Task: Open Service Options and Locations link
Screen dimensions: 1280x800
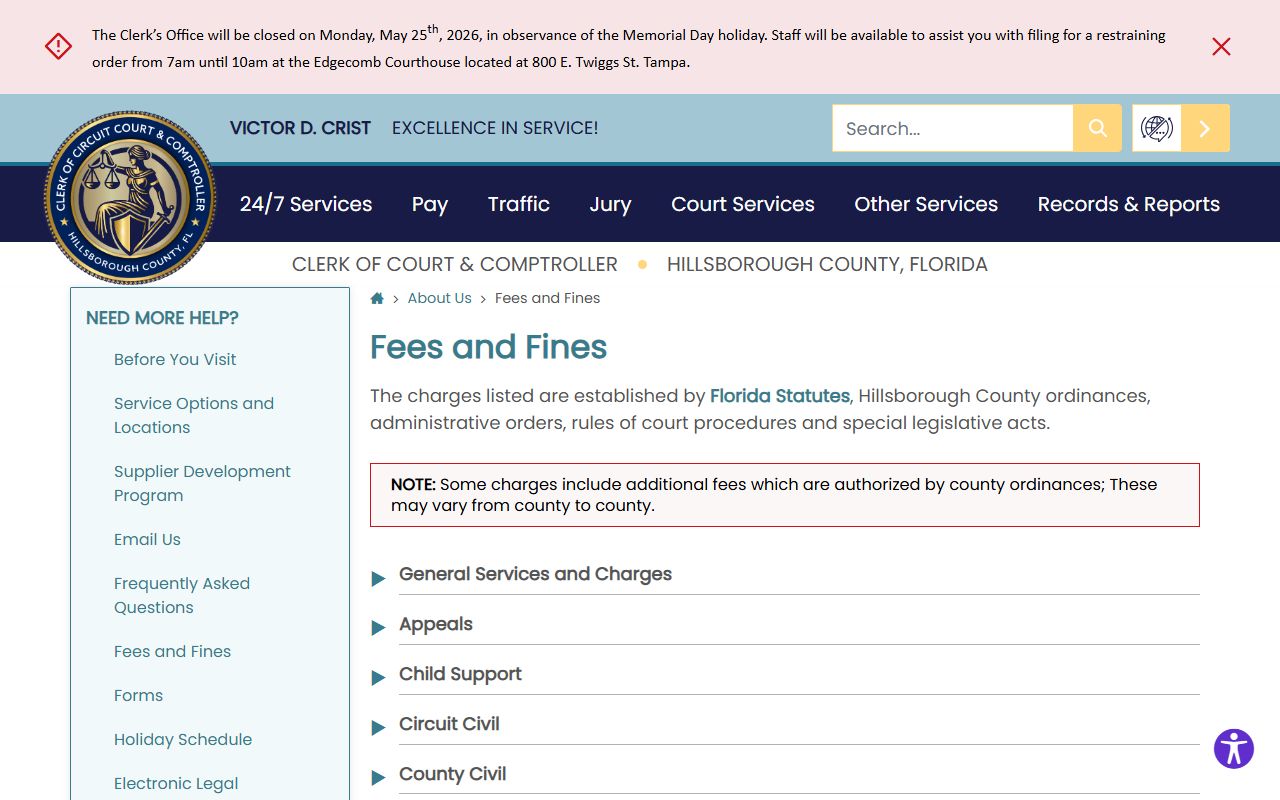Action: tap(194, 415)
